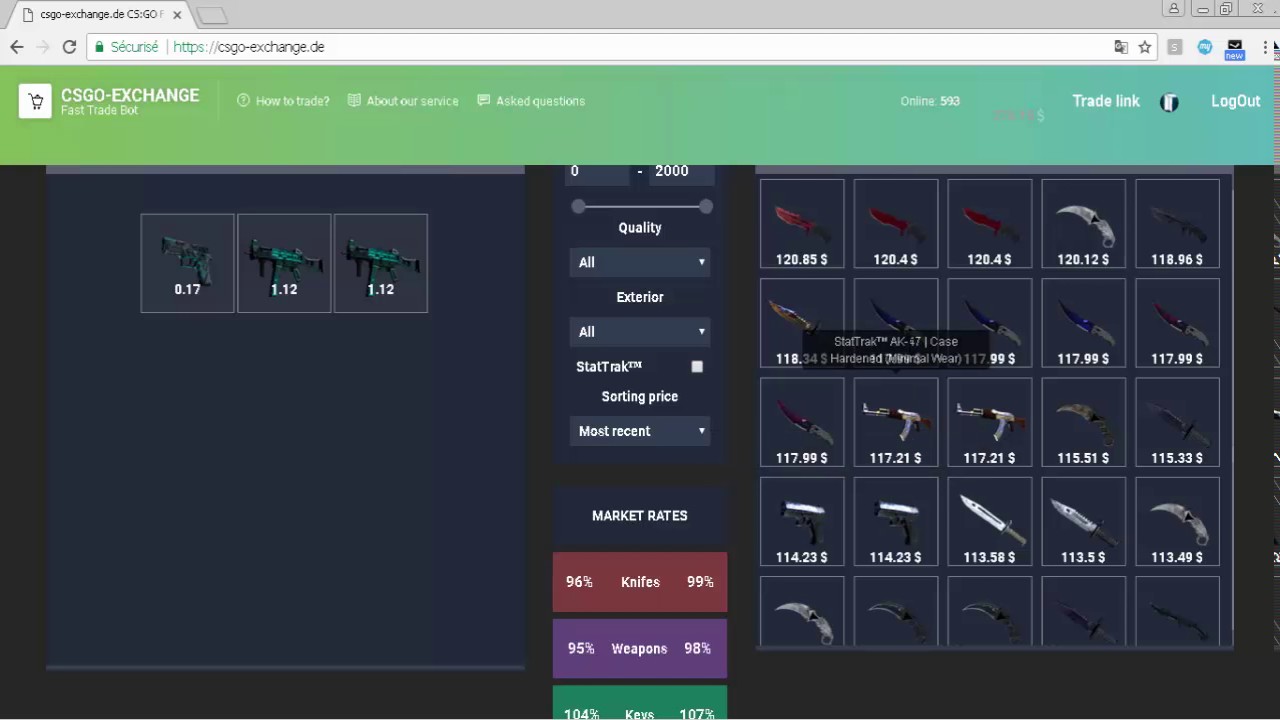Click the Knifes market rate row
This screenshot has width=1280, height=720.
[x=640, y=582]
